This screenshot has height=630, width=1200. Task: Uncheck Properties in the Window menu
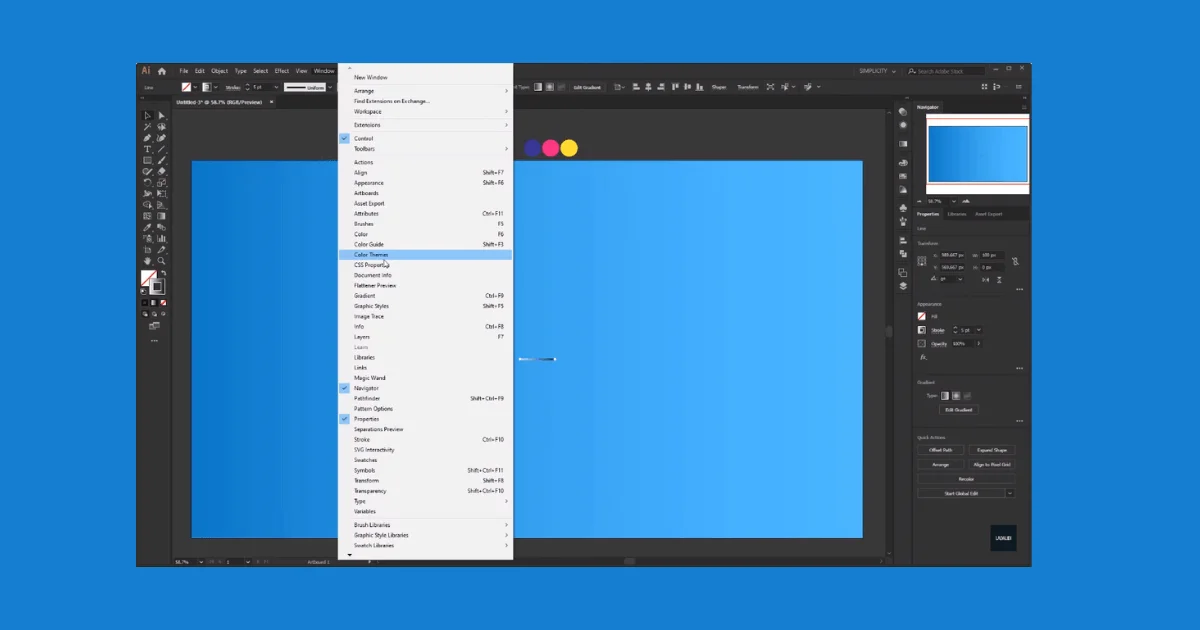[x=366, y=419]
